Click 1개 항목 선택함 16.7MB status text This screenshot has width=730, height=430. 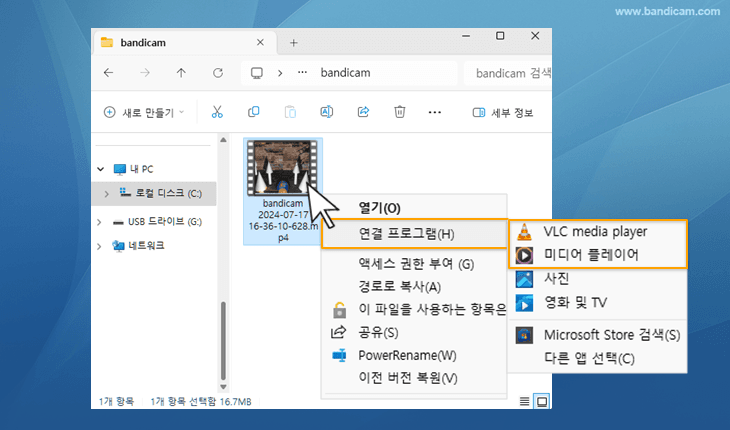[201, 401]
